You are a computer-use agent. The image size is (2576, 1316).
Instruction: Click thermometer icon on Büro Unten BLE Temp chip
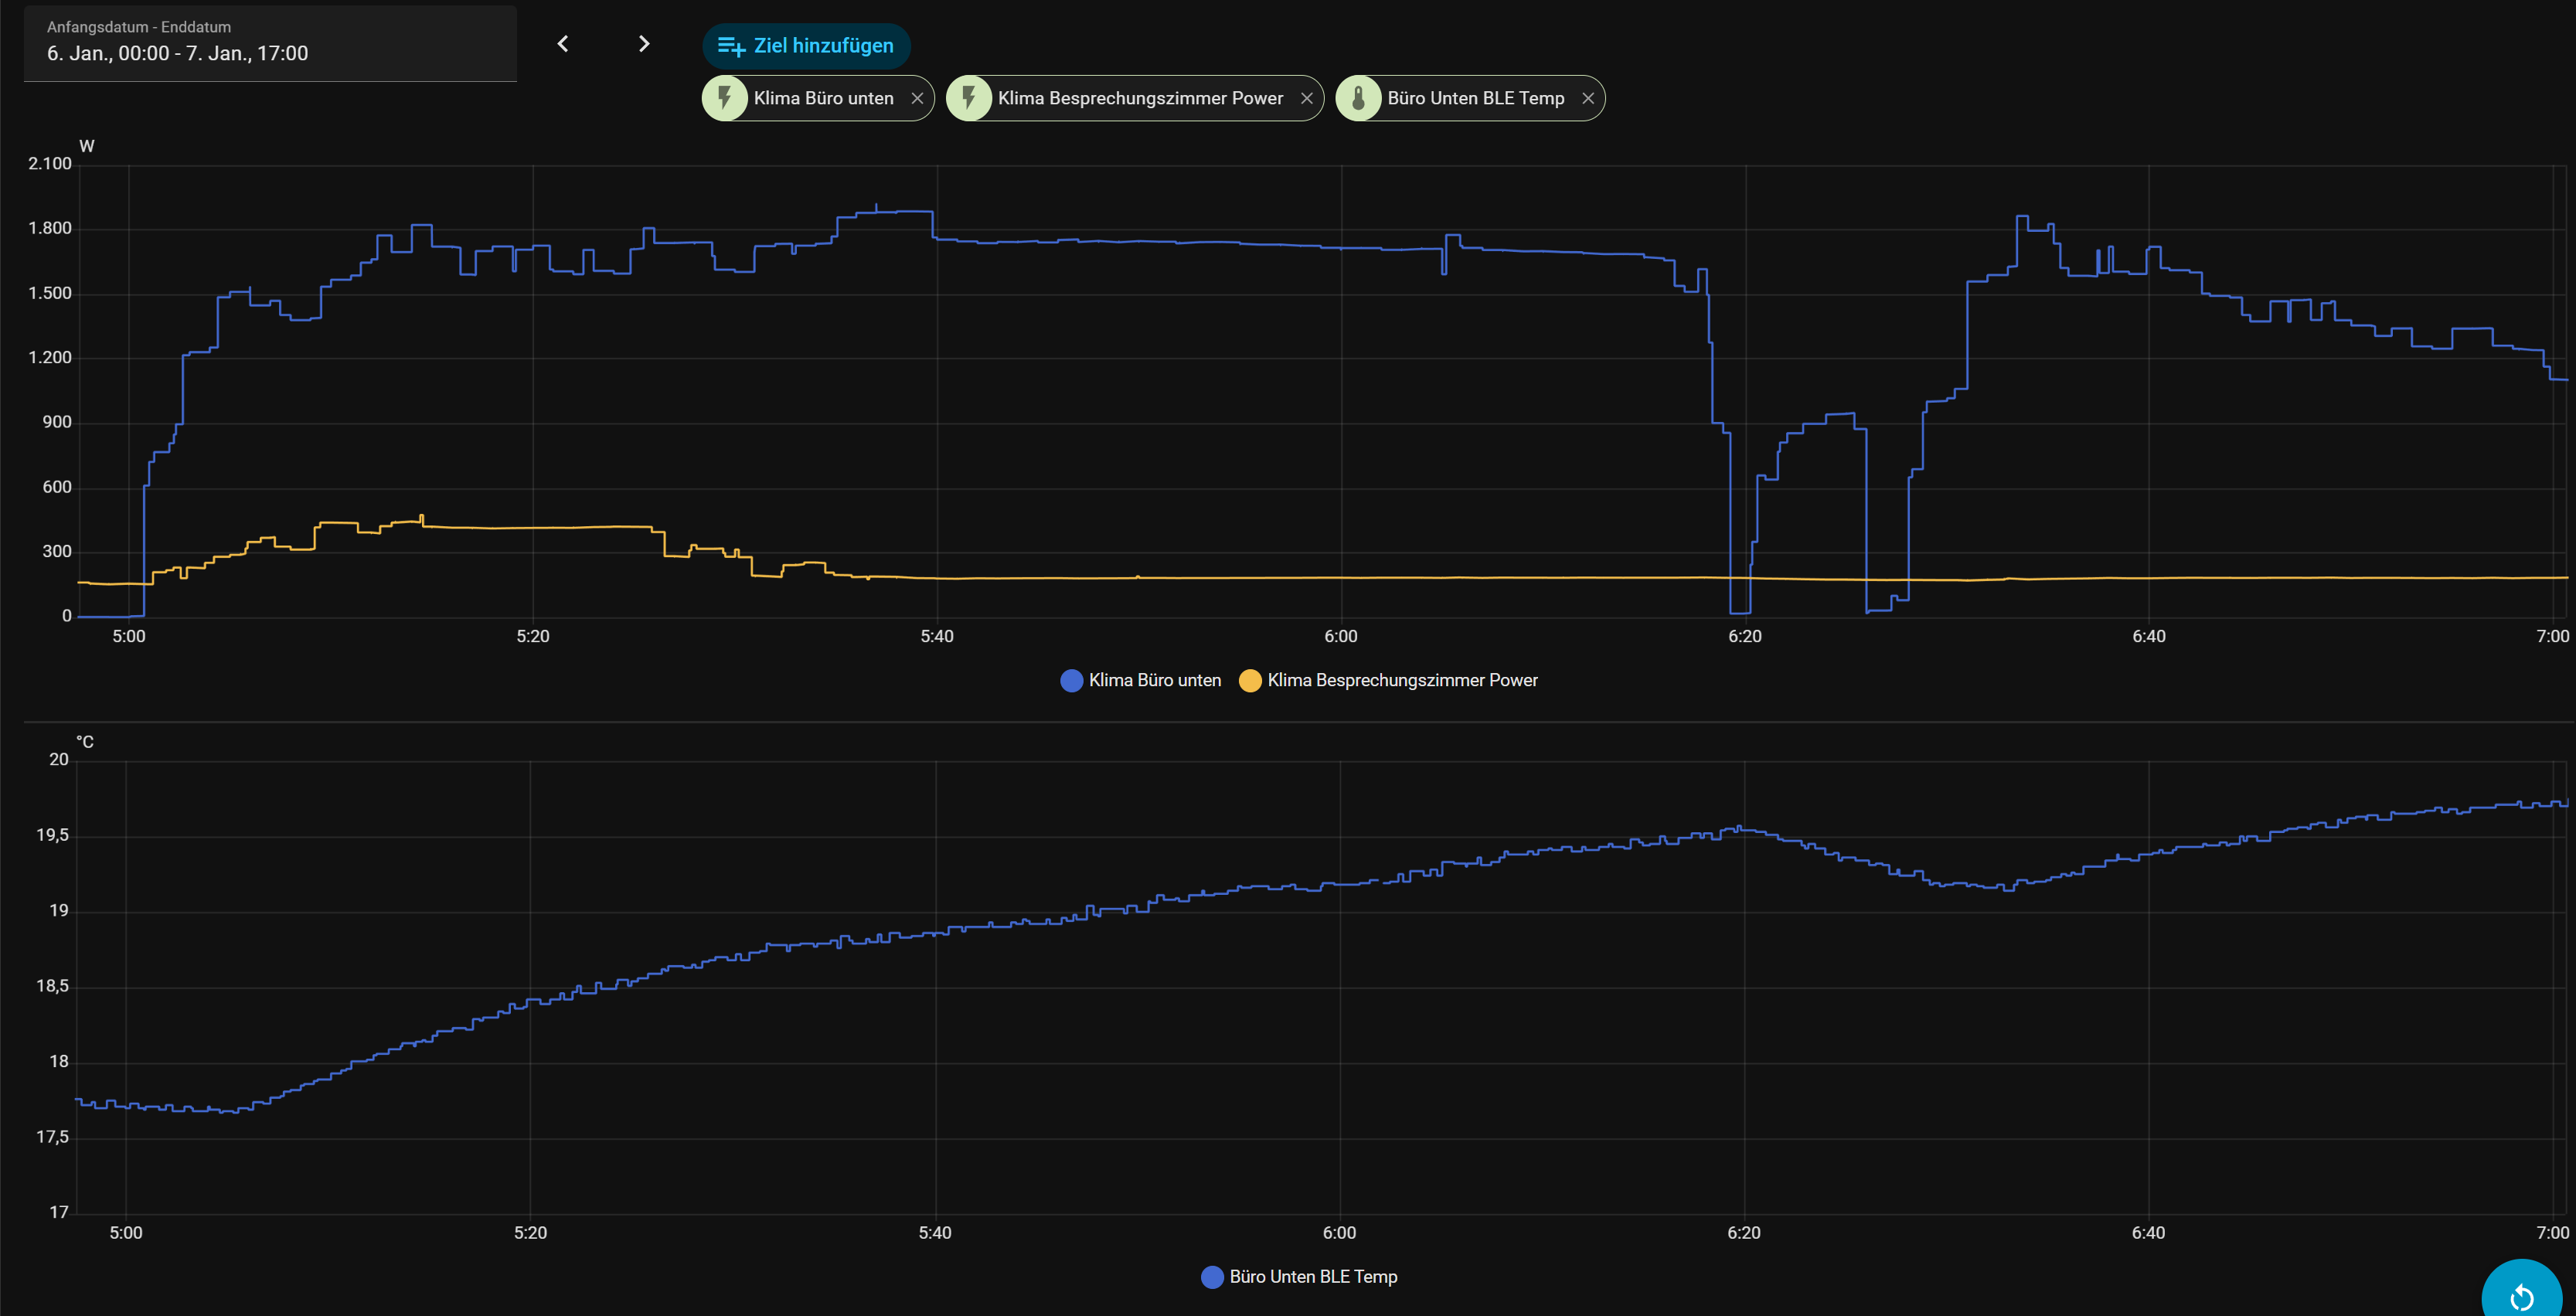tap(1358, 98)
